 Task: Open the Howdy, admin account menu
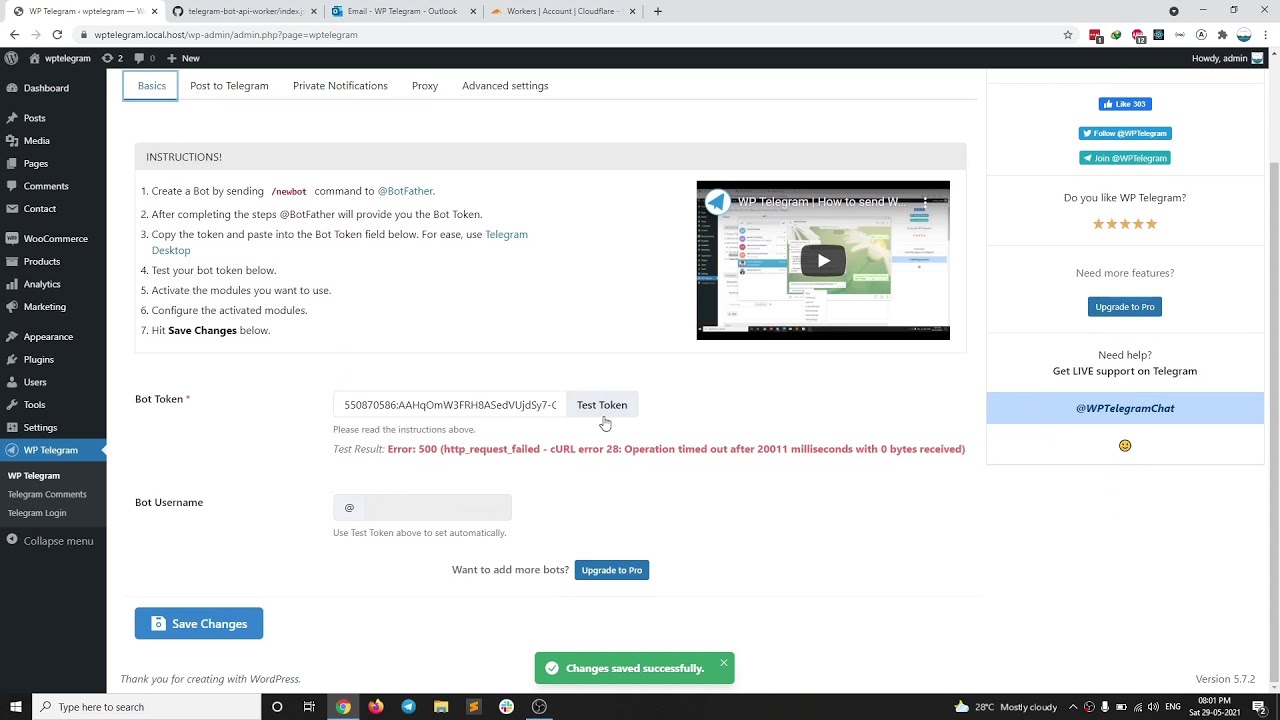click(x=1227, y=58)
